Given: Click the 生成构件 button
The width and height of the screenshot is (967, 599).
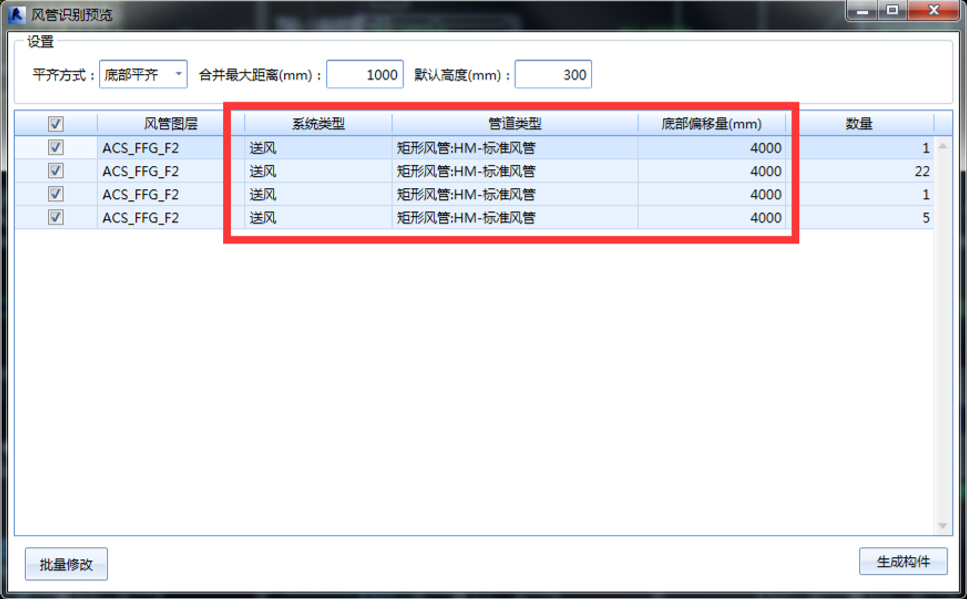Looking at the screenshot, I should click(x=903, y=561).
